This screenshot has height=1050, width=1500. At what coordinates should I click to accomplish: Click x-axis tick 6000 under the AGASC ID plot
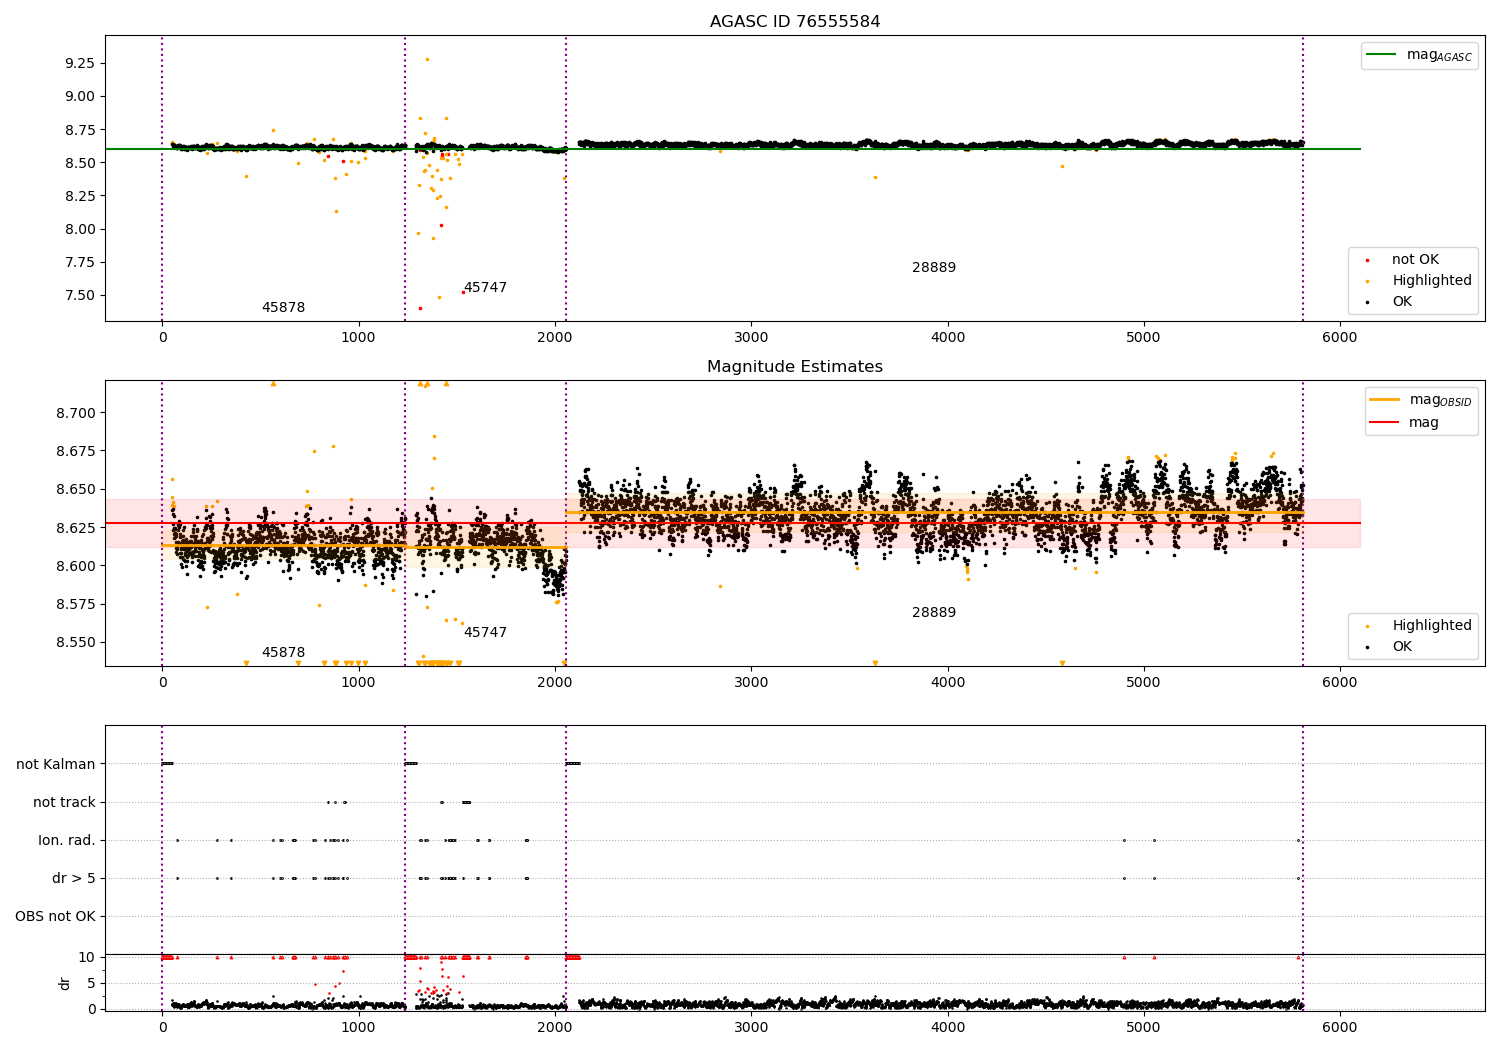(1340, 338)
